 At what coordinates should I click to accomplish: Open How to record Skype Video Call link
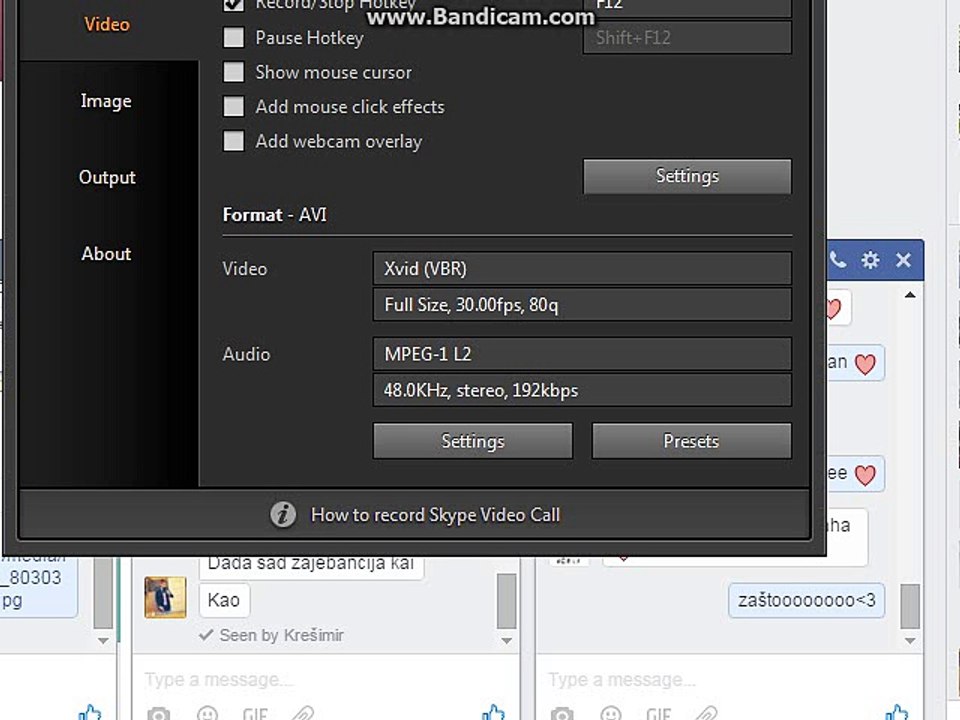[x=435, y=515]
